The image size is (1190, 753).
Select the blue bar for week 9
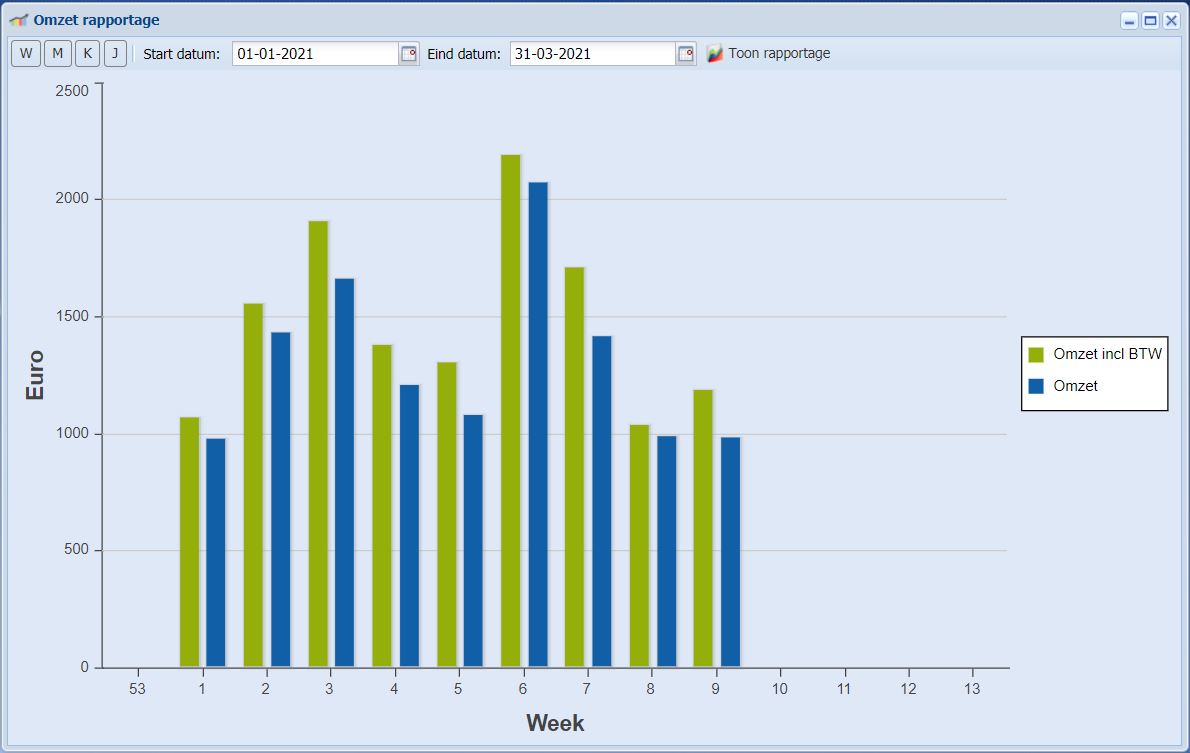730,551
